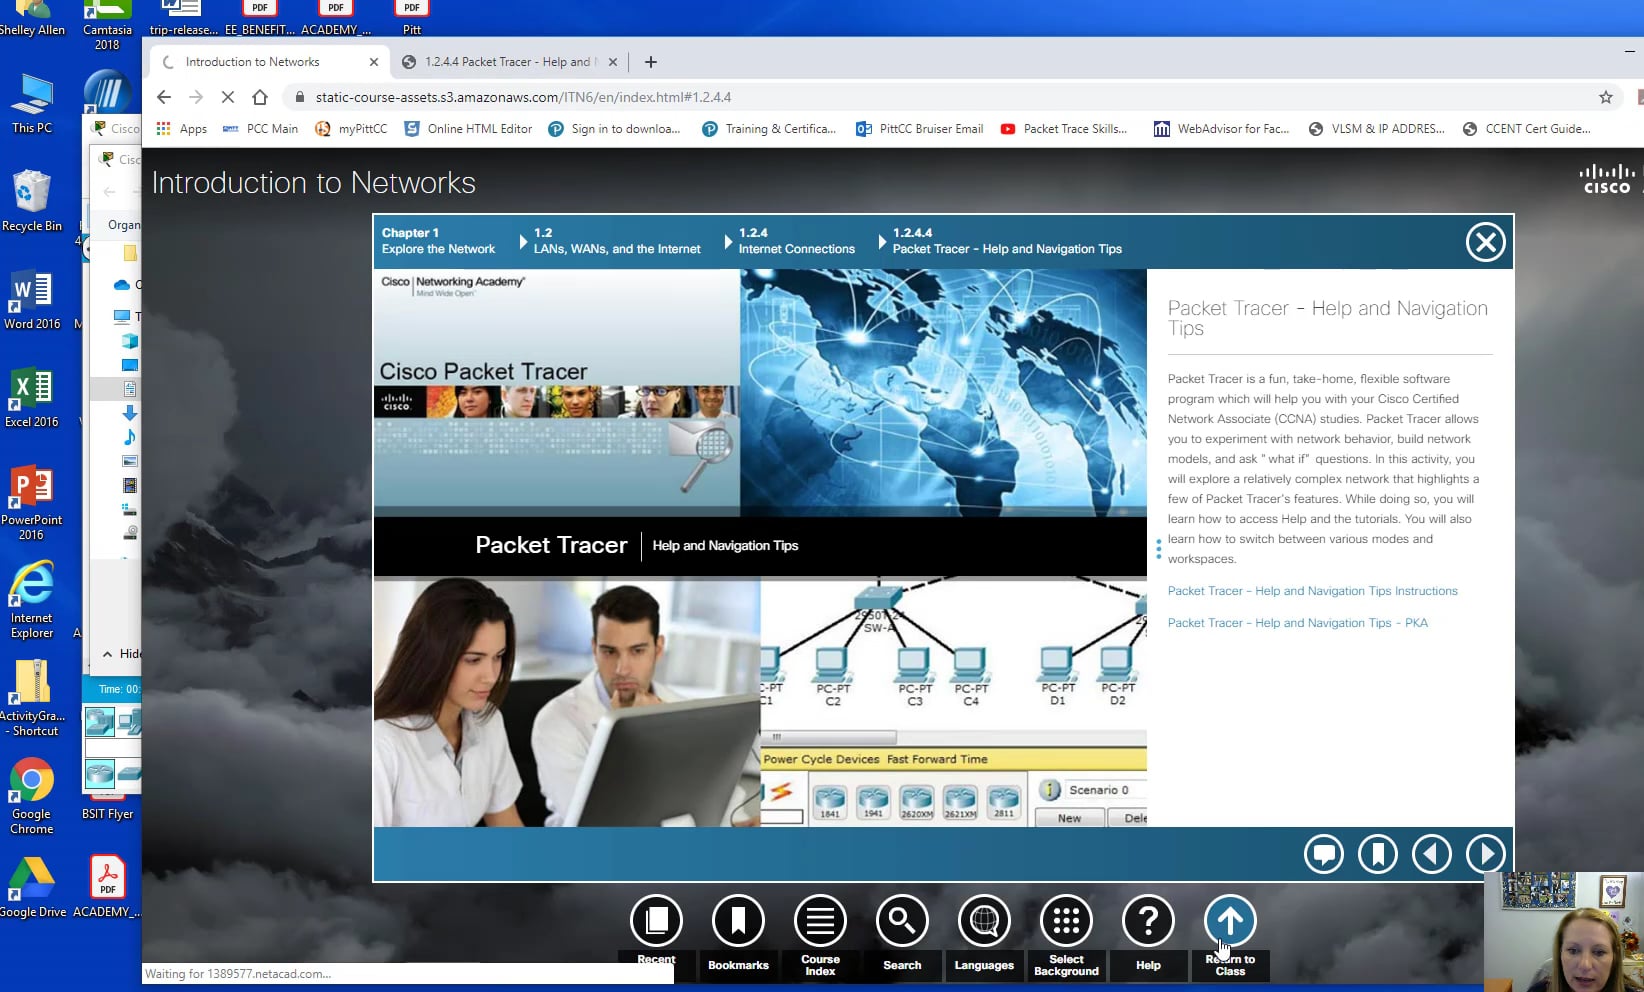Go to previous page arrow
Viewport: 1644px width, 992px height.
tap(1432, 854)
